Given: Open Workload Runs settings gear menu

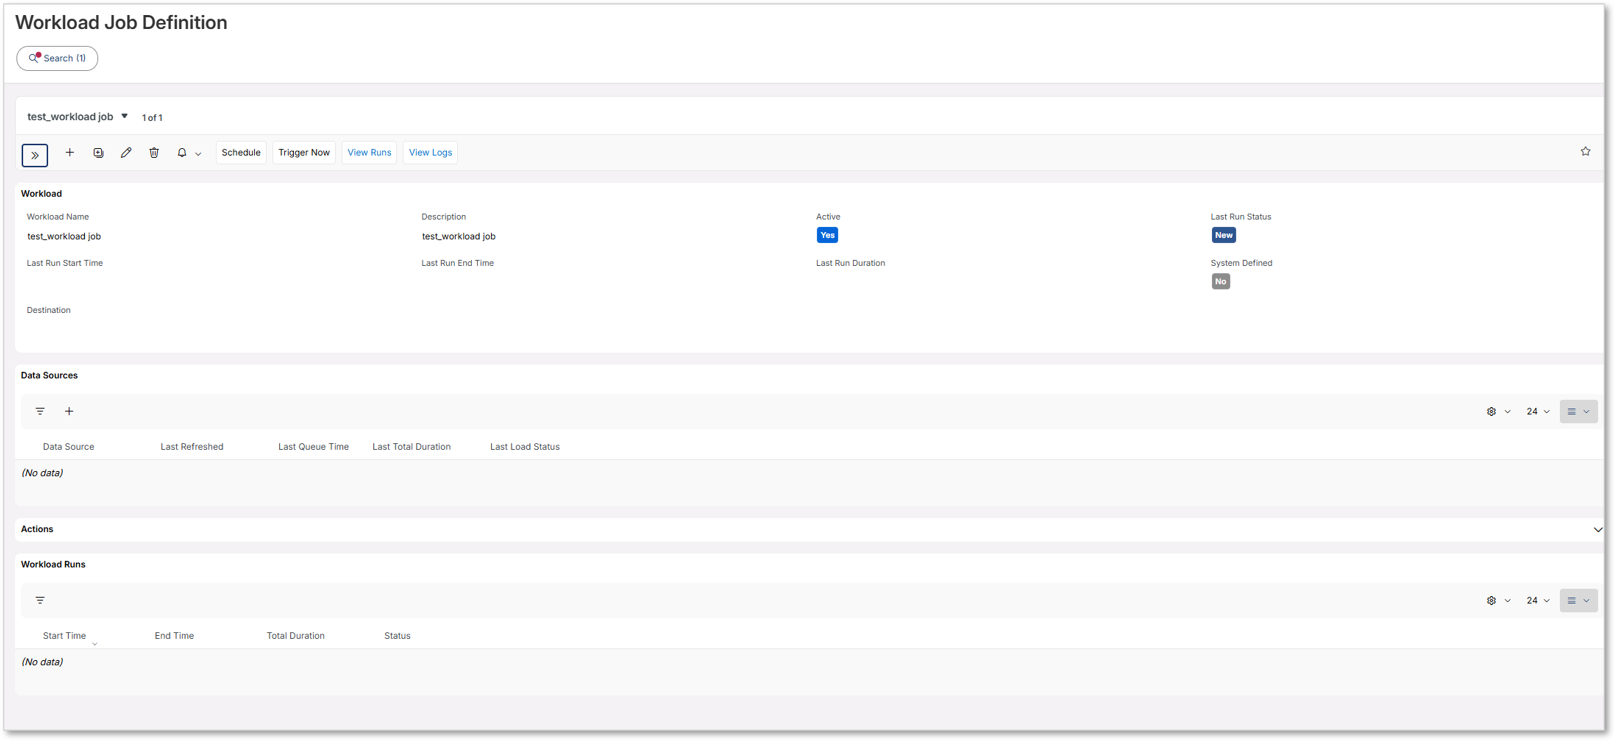Looking at the screenshot, I should pyautogui.click(x=1498, y=600).
